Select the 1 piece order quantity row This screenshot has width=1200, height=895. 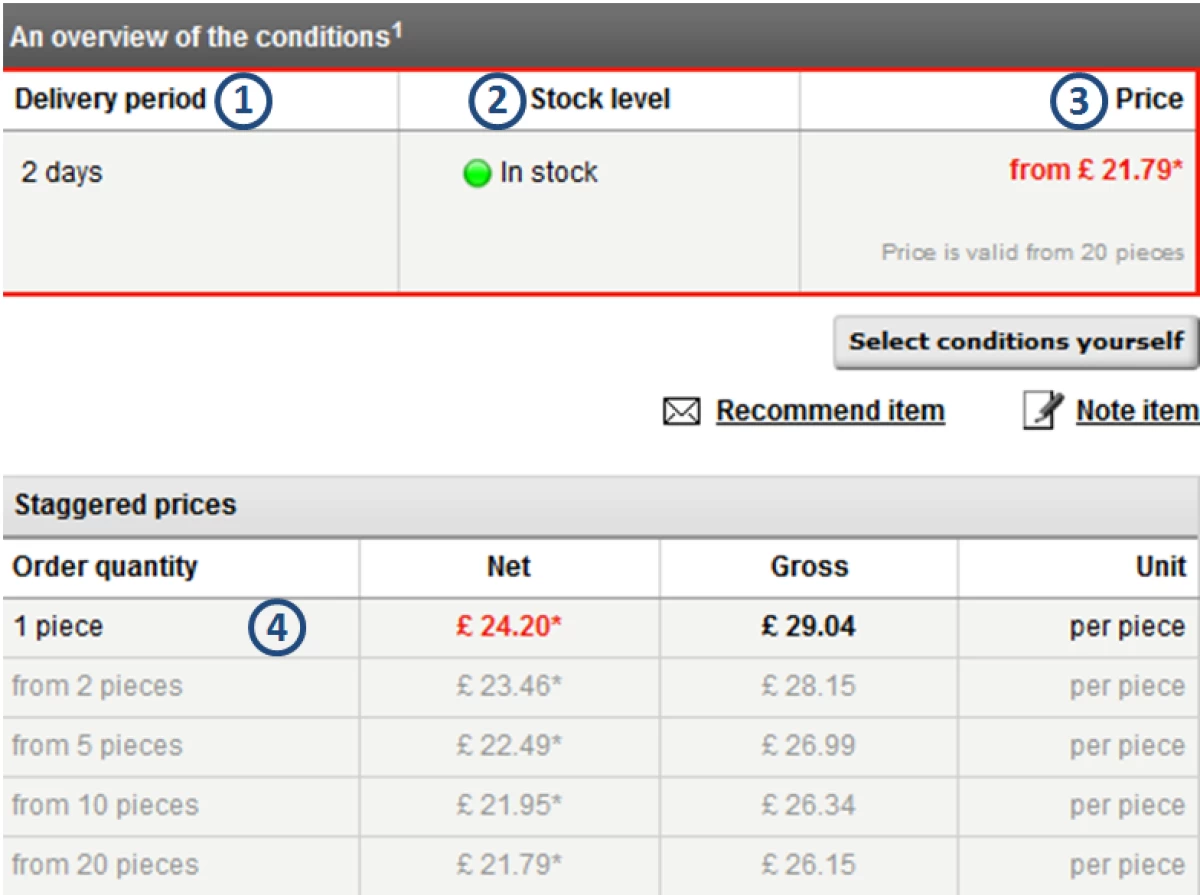pos(58,628)
